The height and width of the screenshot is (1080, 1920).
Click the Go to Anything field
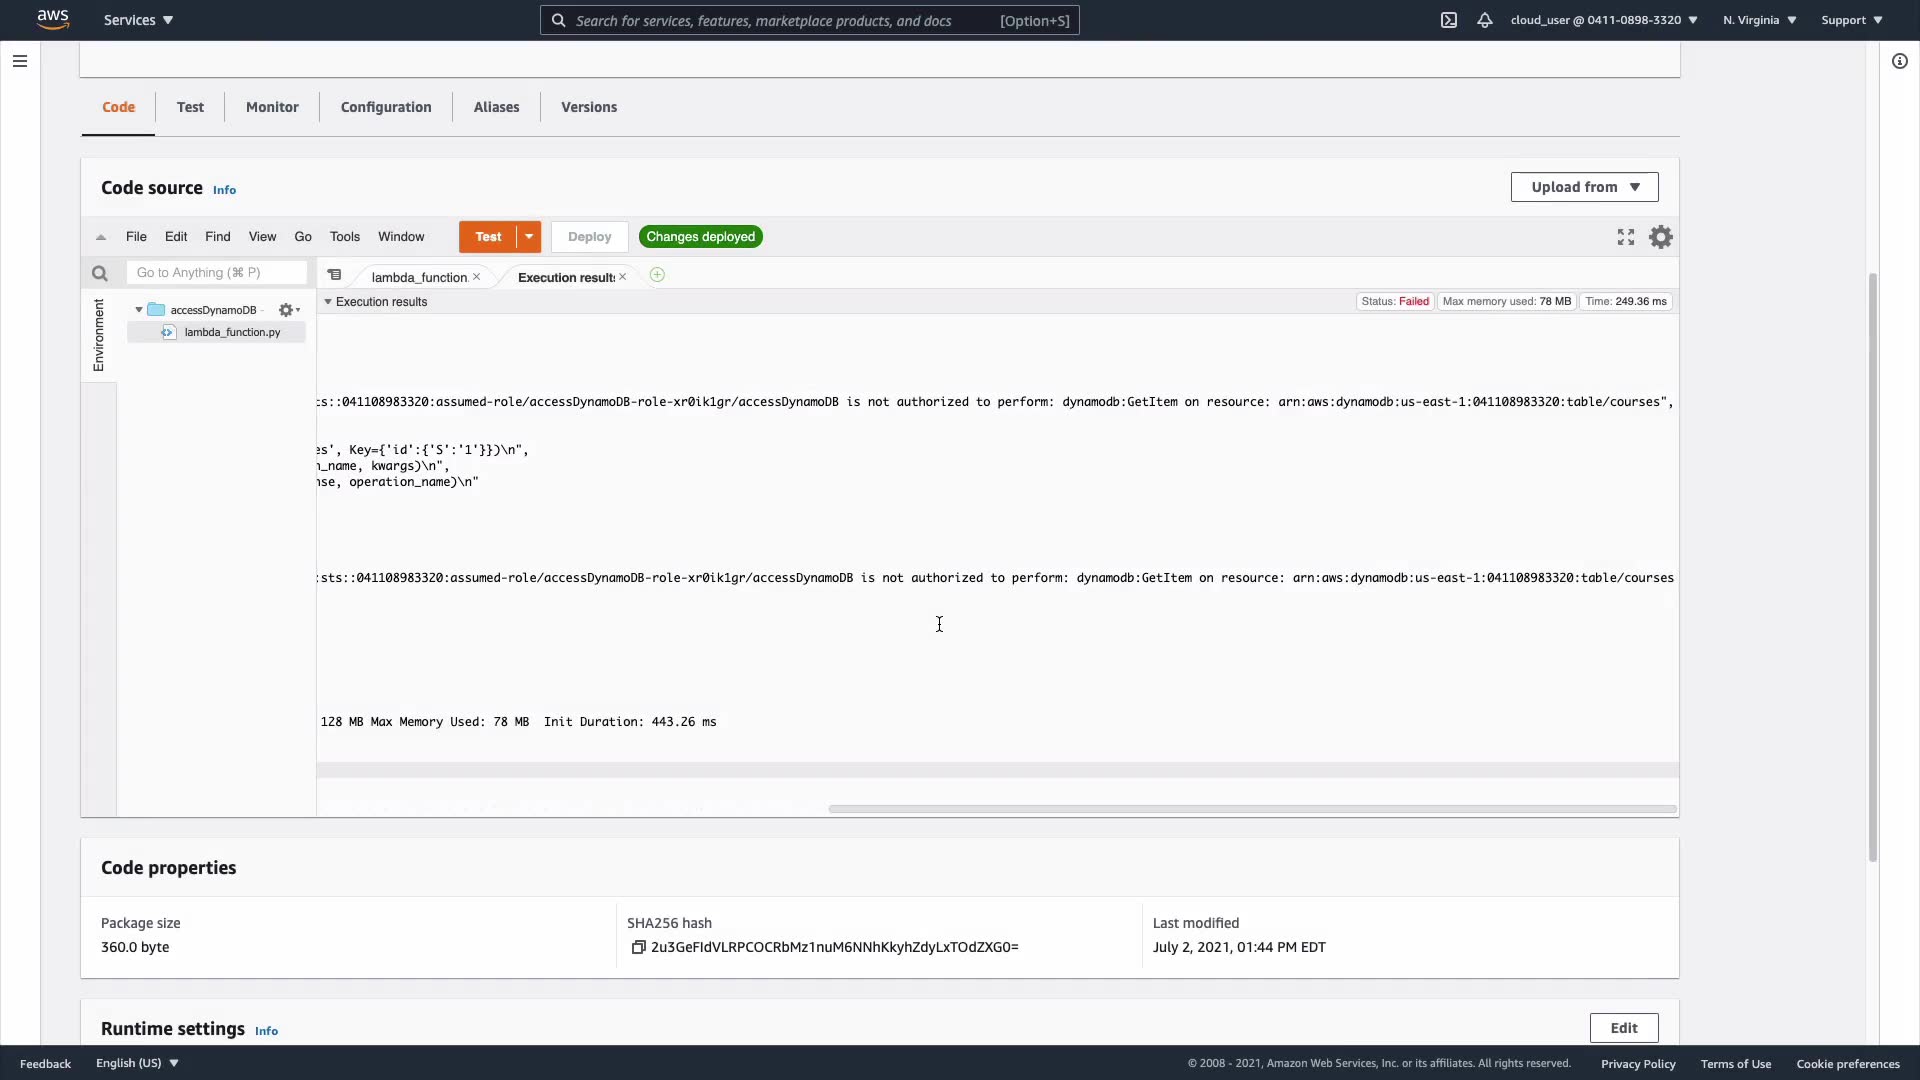tap(216, 272)
